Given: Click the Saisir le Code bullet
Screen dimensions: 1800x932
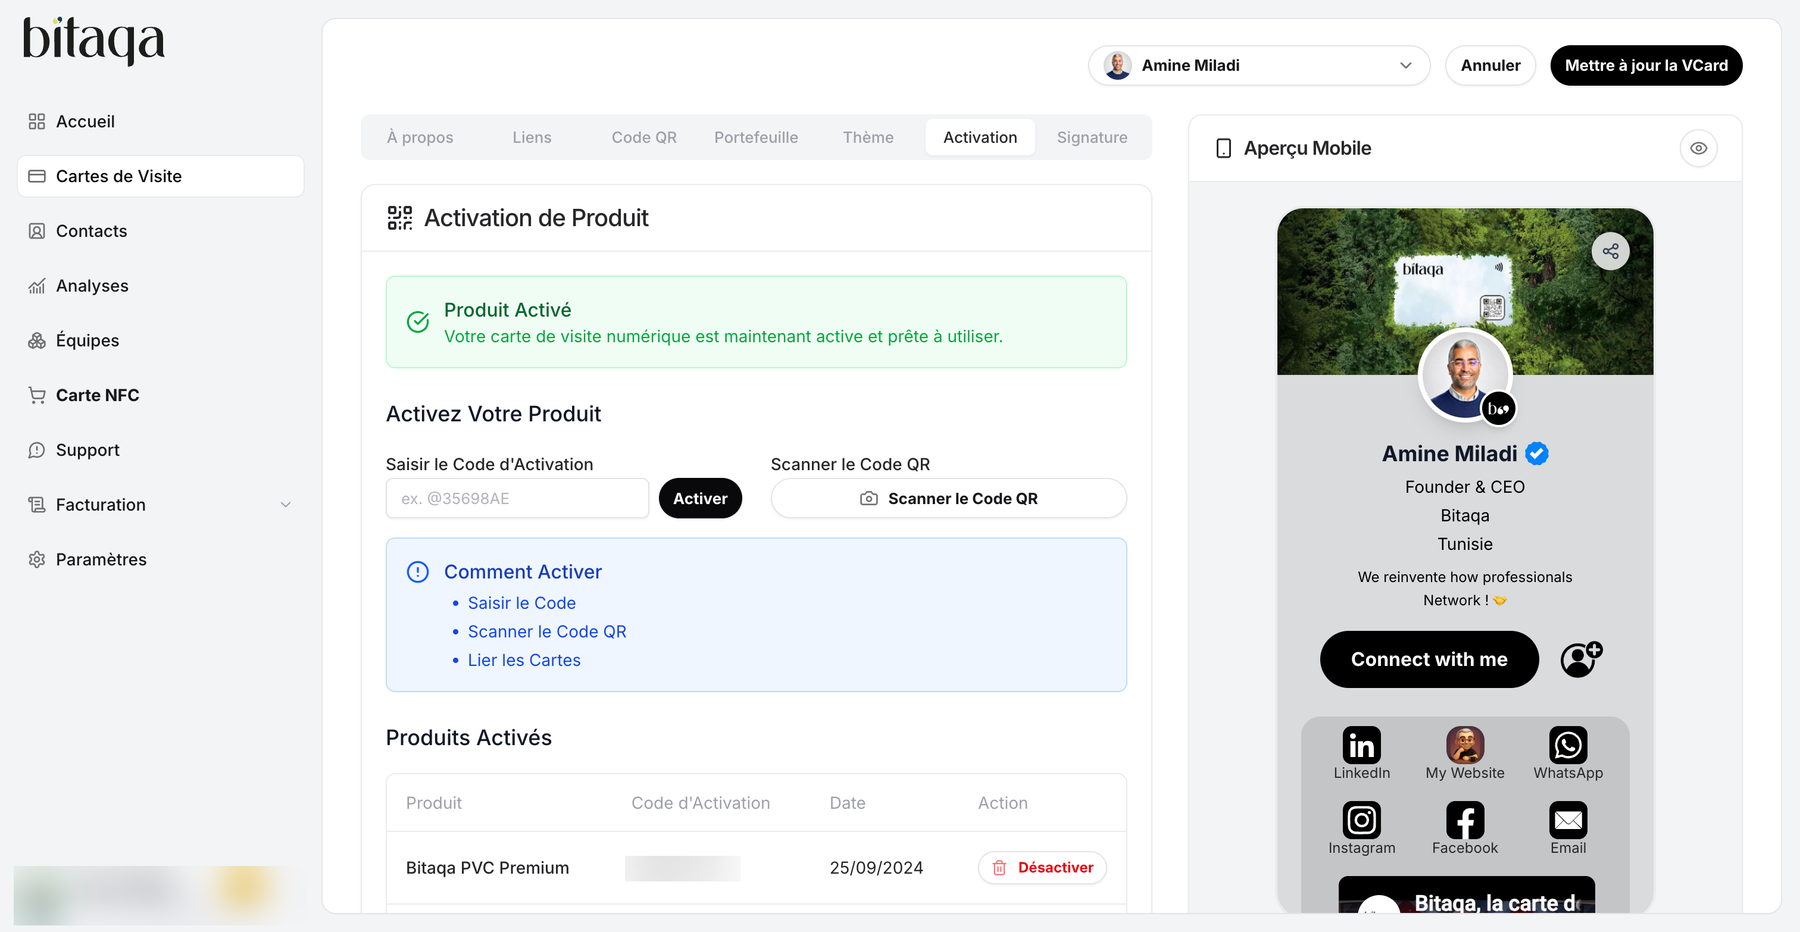Looking at the screenshot, I should click(x=522, y=603).
